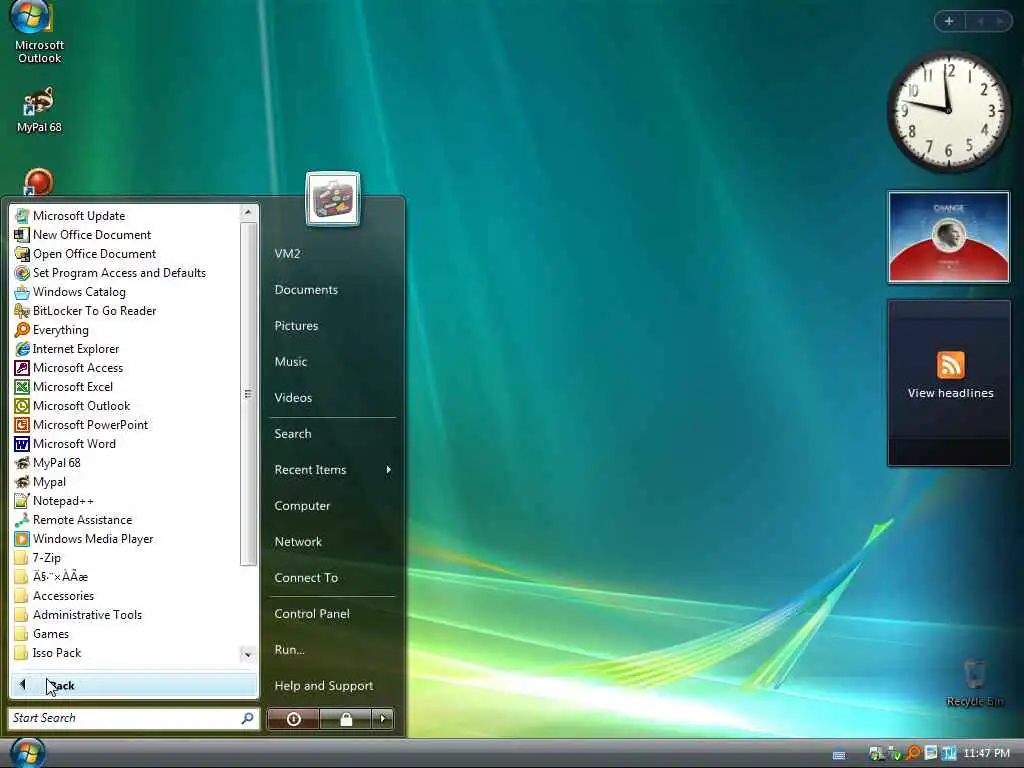Launch New Office Document
Viewport: 1024px width, 768px height.
[125, 234]
